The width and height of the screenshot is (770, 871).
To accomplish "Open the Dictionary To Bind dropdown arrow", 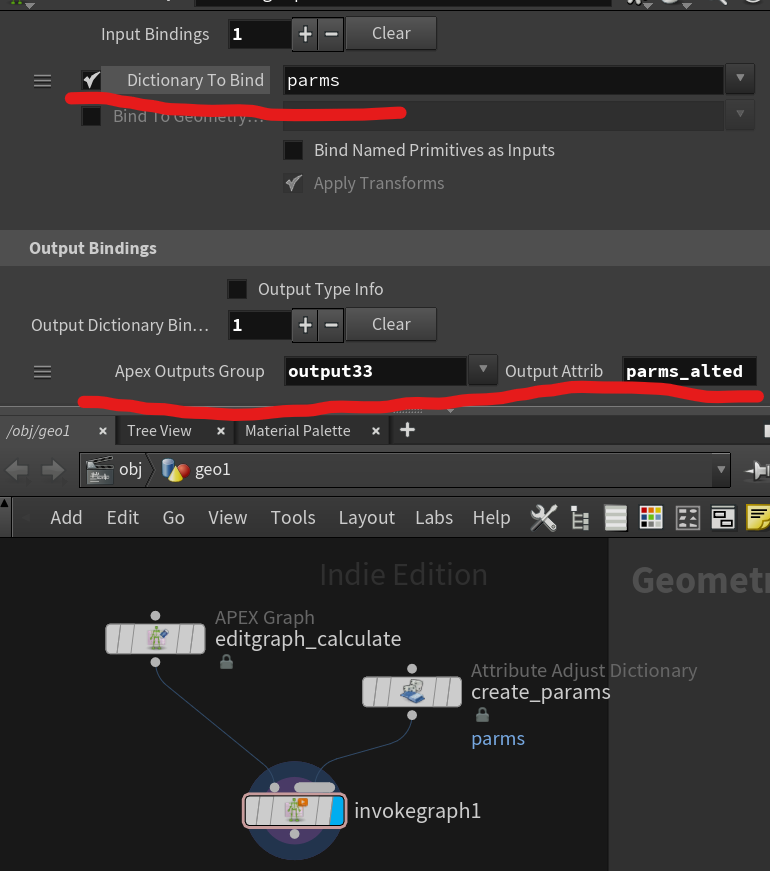I will (740, 80).
